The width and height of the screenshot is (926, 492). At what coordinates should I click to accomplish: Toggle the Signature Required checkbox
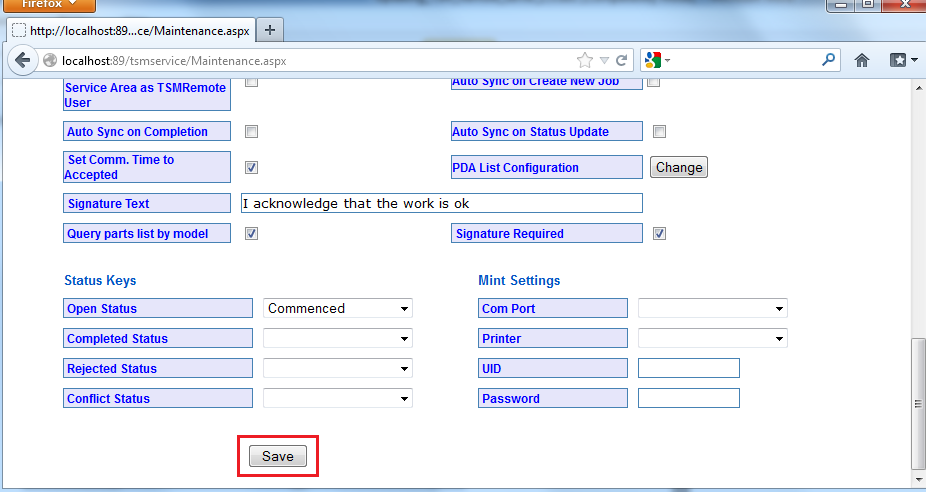(x=659, y=233)
